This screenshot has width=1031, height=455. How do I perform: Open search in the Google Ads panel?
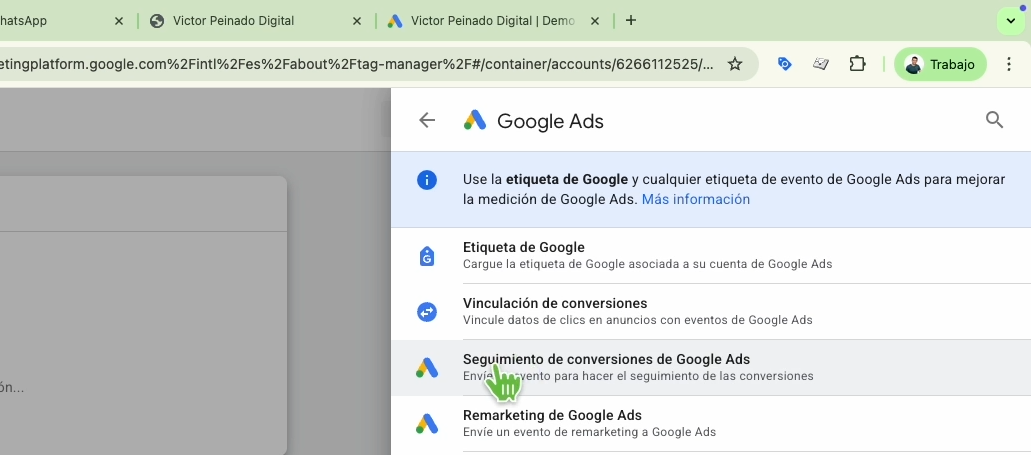click(994, 120)
